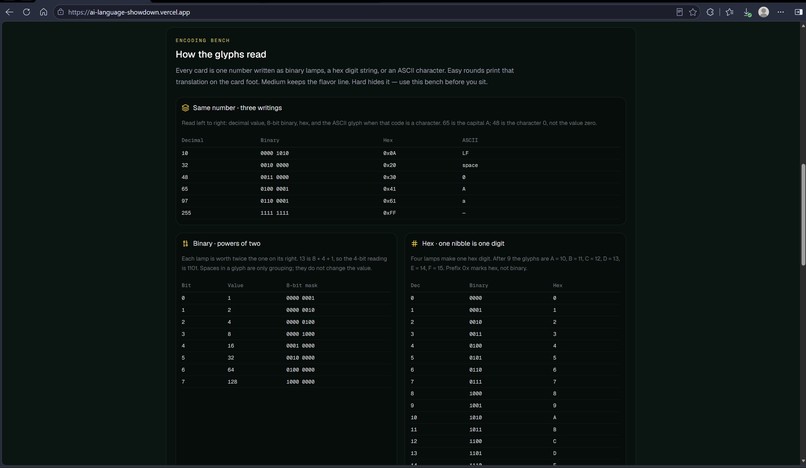Select the '1001' cell in Hex table
The height and width of the screenshot is (468, 806).
tap(475, 406)
